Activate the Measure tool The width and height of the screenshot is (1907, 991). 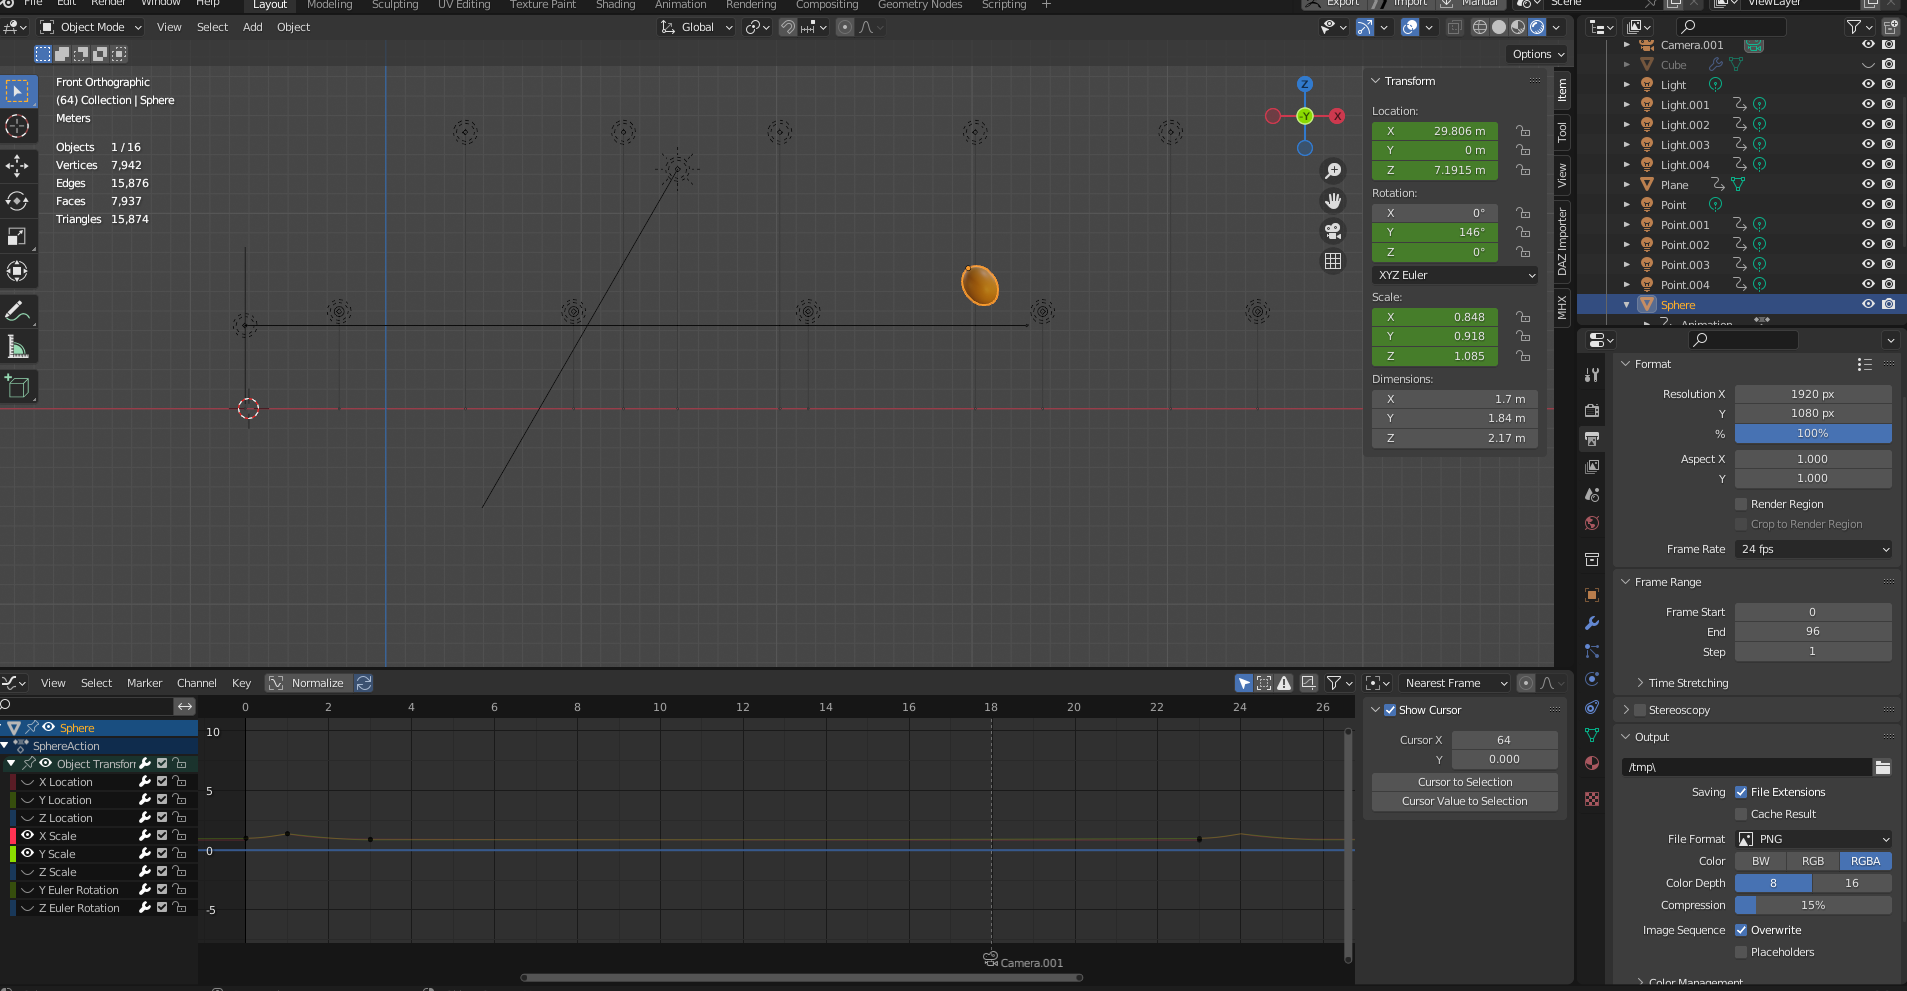tap(17, 347)
